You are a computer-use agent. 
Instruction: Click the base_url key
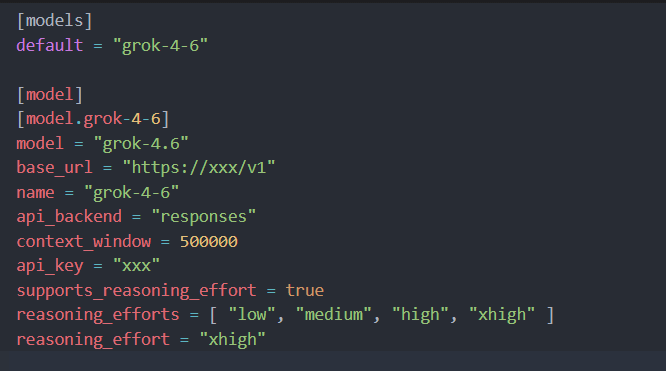(54, 167)
